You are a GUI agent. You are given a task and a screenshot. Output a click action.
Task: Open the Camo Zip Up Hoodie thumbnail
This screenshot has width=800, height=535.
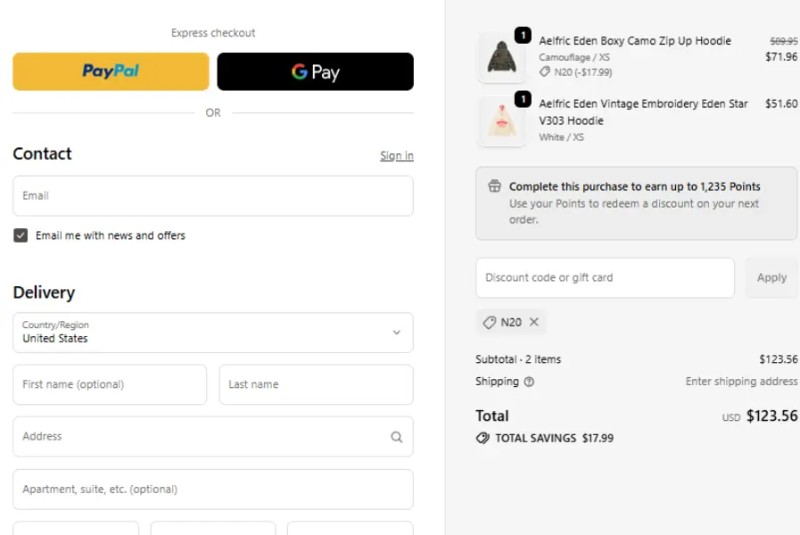[502, 57]
